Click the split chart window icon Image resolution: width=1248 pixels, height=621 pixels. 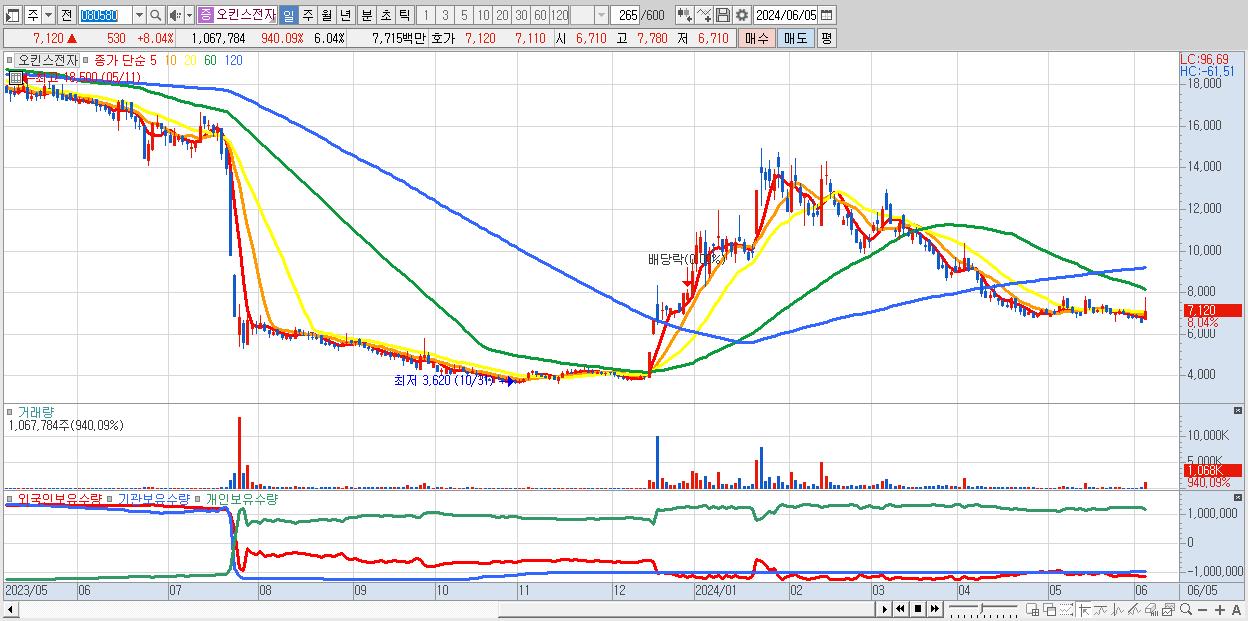[1033, 610]
